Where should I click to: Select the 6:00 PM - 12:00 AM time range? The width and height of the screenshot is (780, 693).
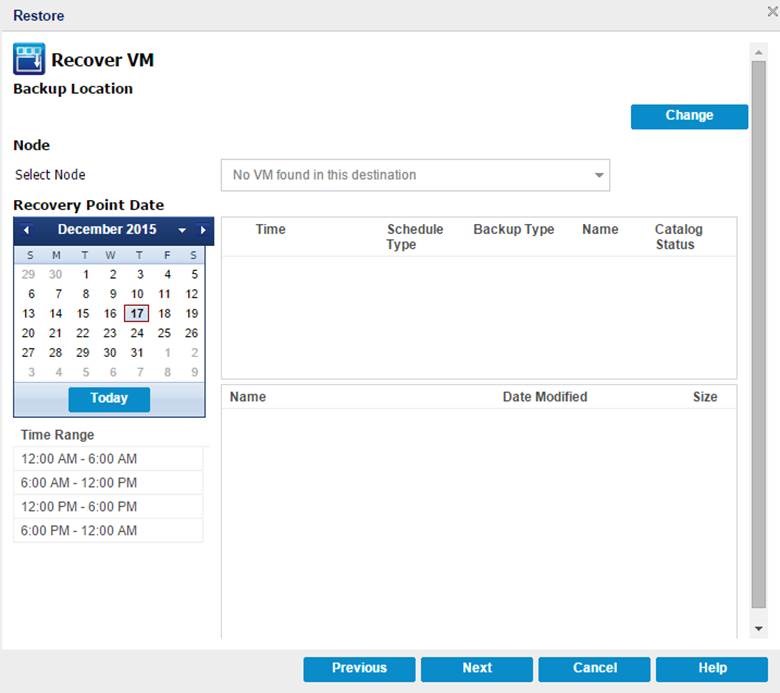(x=108, y=530)
